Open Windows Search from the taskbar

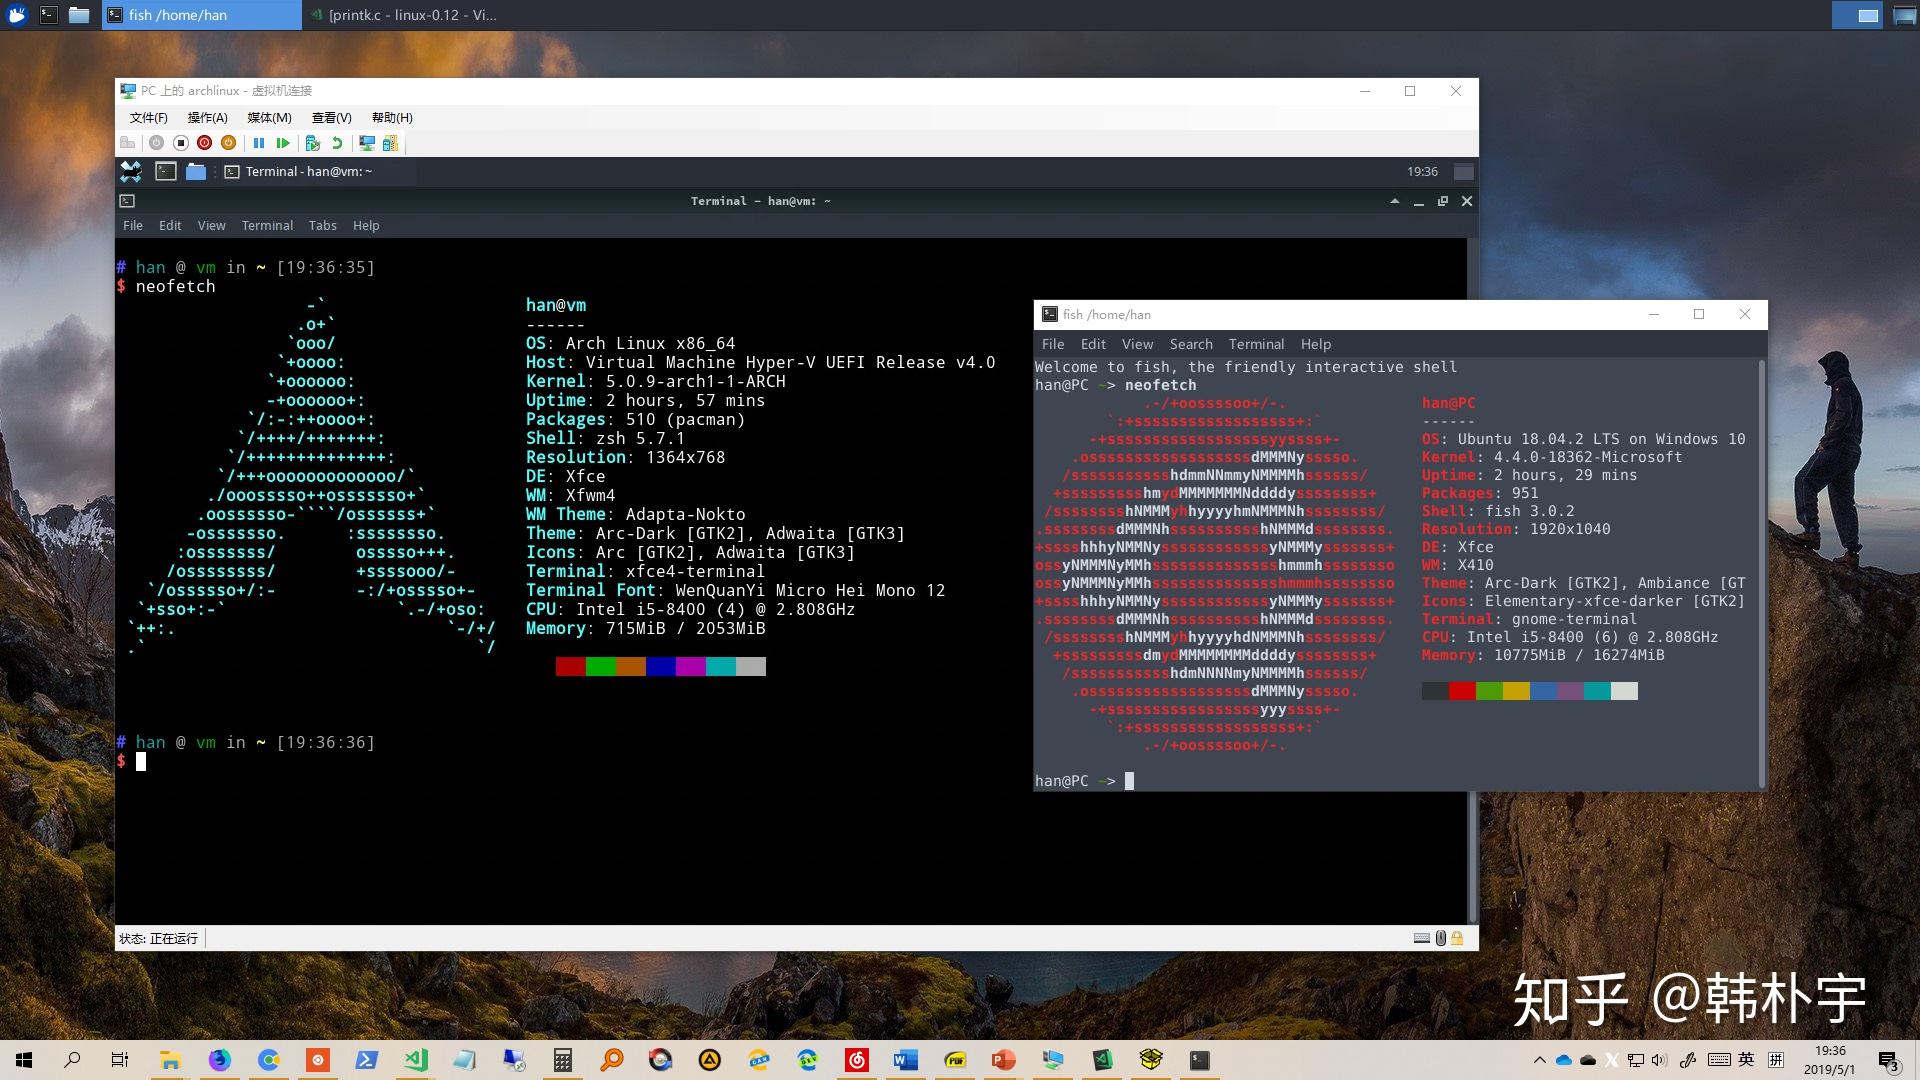(72, 1060)
